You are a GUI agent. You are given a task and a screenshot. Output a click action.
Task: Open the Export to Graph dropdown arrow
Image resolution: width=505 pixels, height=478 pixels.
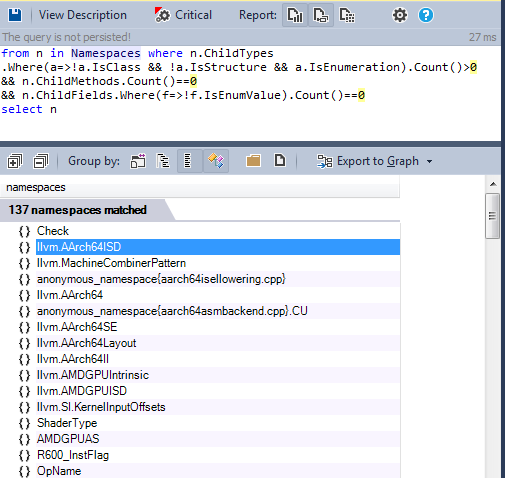tap(429, 162)
